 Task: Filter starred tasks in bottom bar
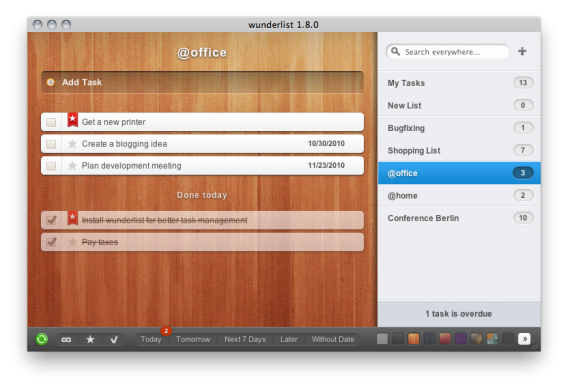pos(90,339)
